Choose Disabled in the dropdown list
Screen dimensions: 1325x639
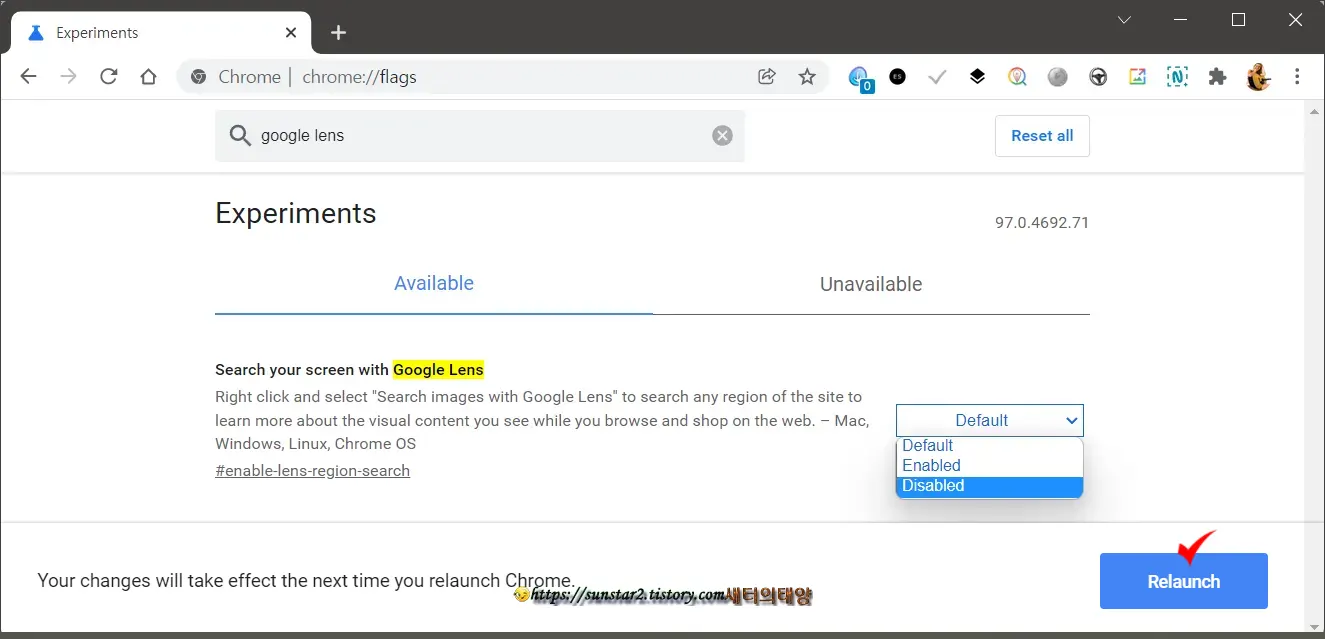[990, 486]
